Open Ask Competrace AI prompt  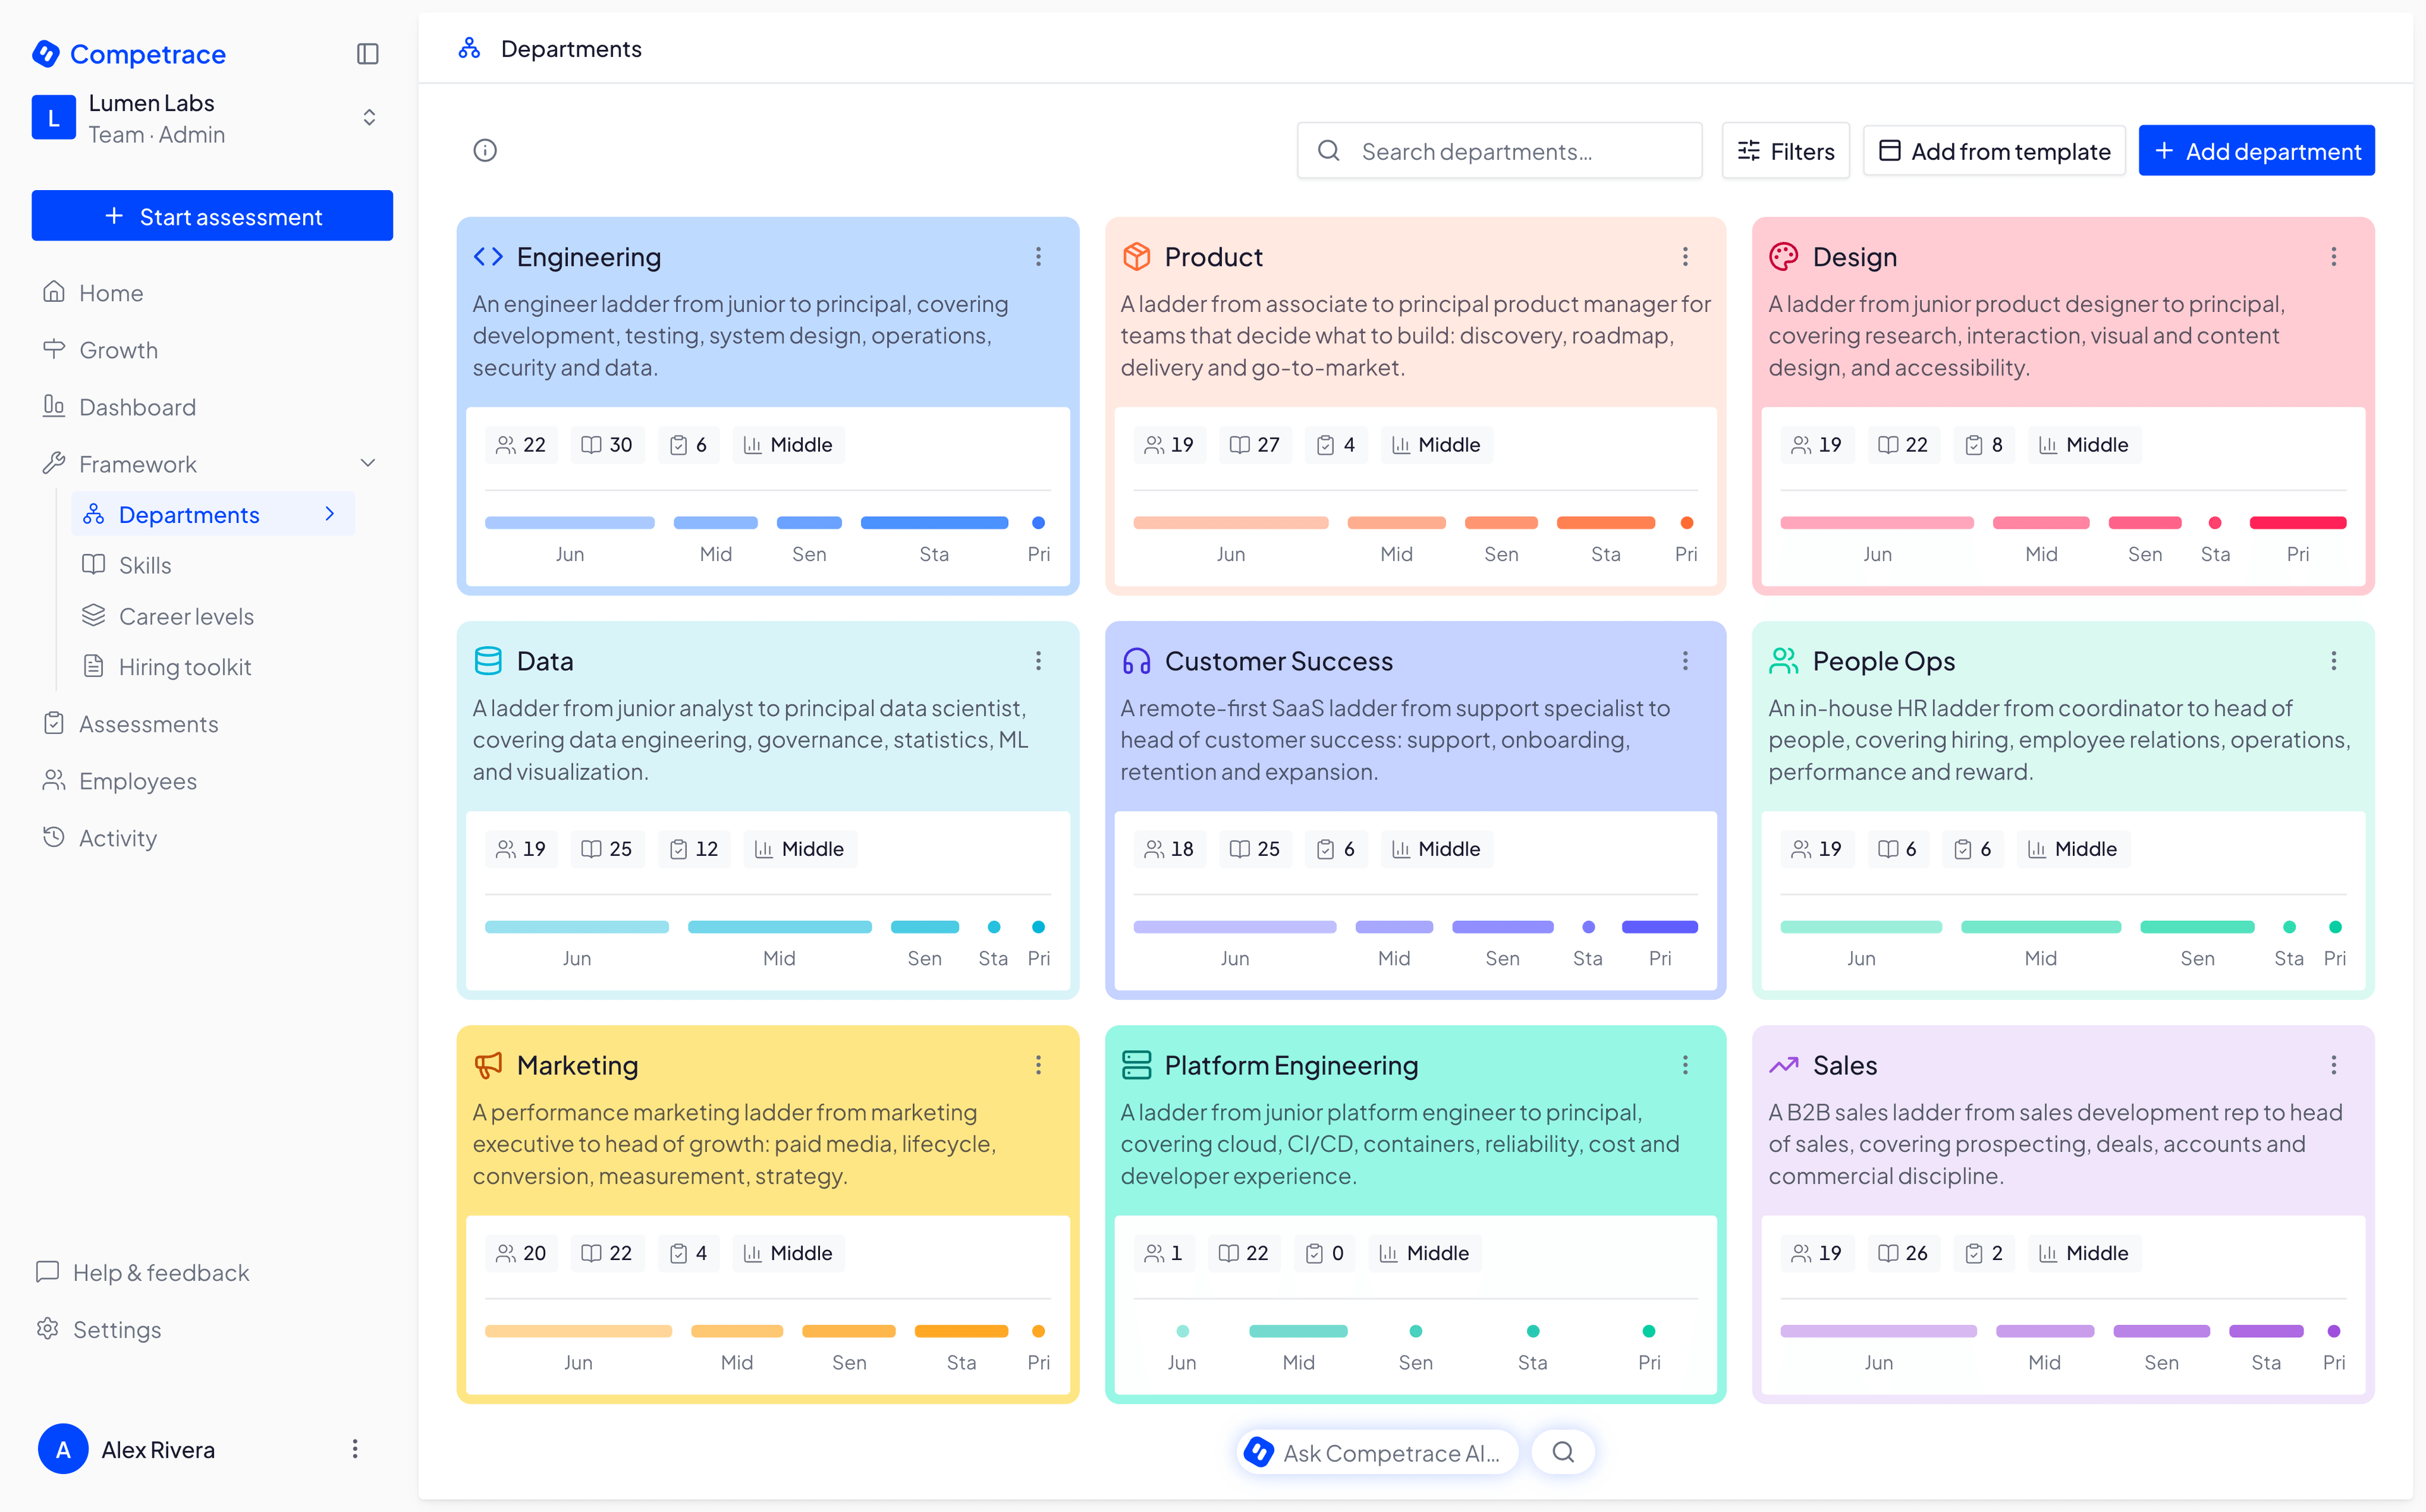(x=1377, y=1452)
